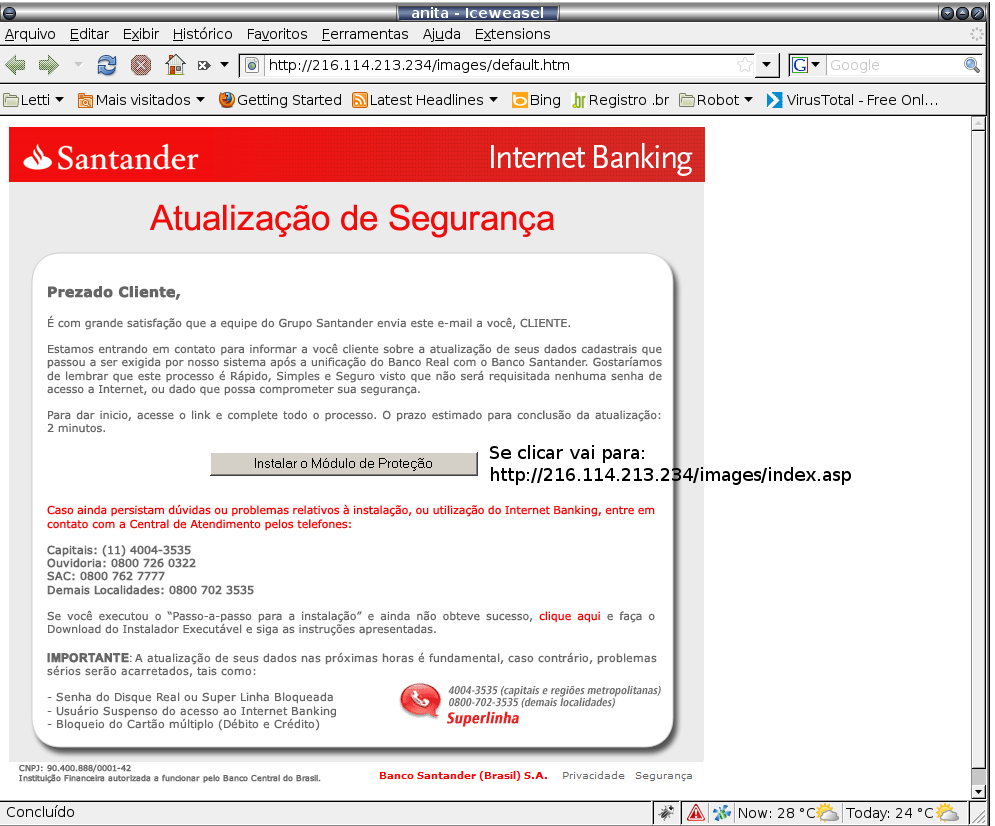Open the home page

[x=175, y=65]
